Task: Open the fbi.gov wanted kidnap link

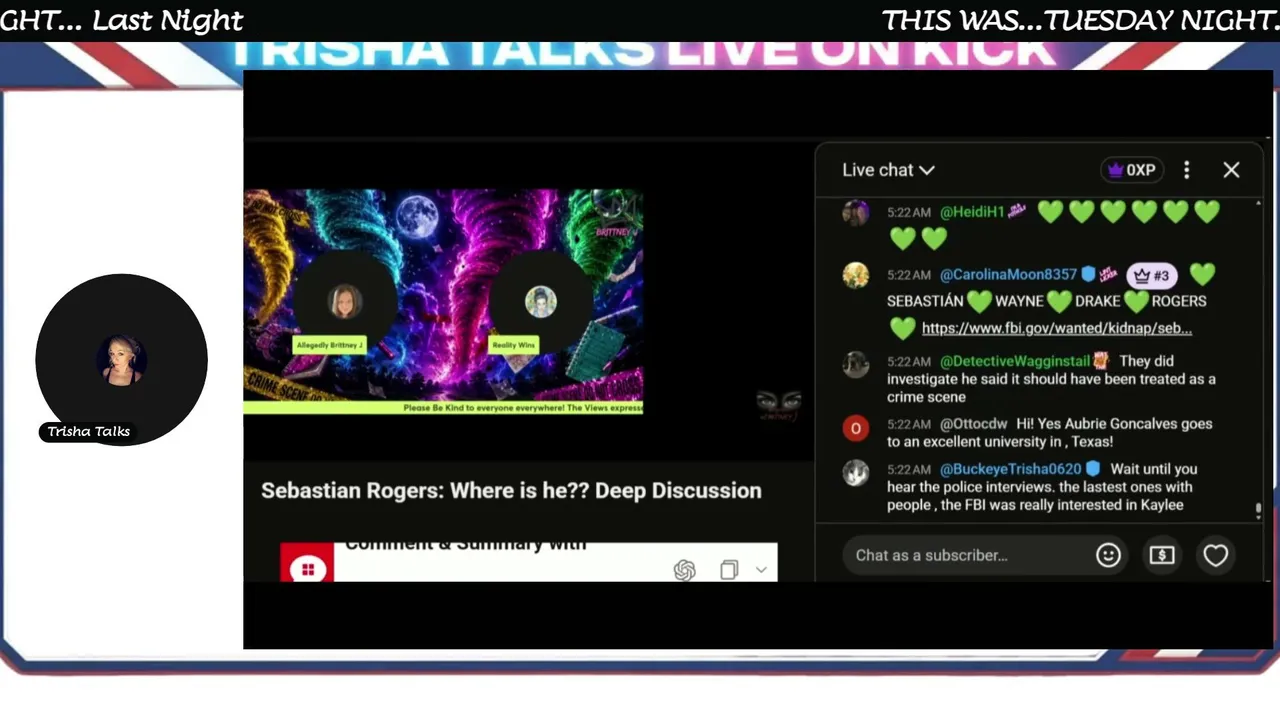Action: click(x=1057, y=328)
